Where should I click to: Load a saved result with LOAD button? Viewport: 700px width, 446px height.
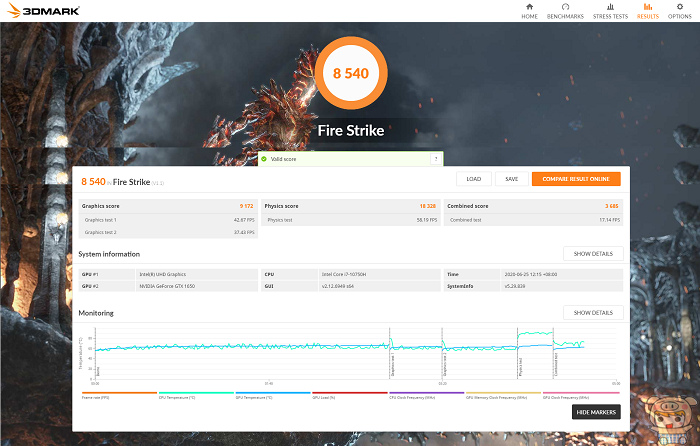(x=473, y=179)
